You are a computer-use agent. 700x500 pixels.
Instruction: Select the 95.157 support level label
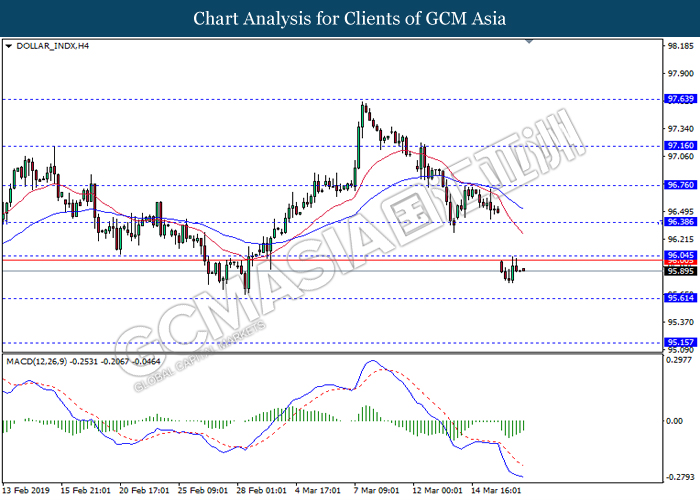tap(680, 342)
